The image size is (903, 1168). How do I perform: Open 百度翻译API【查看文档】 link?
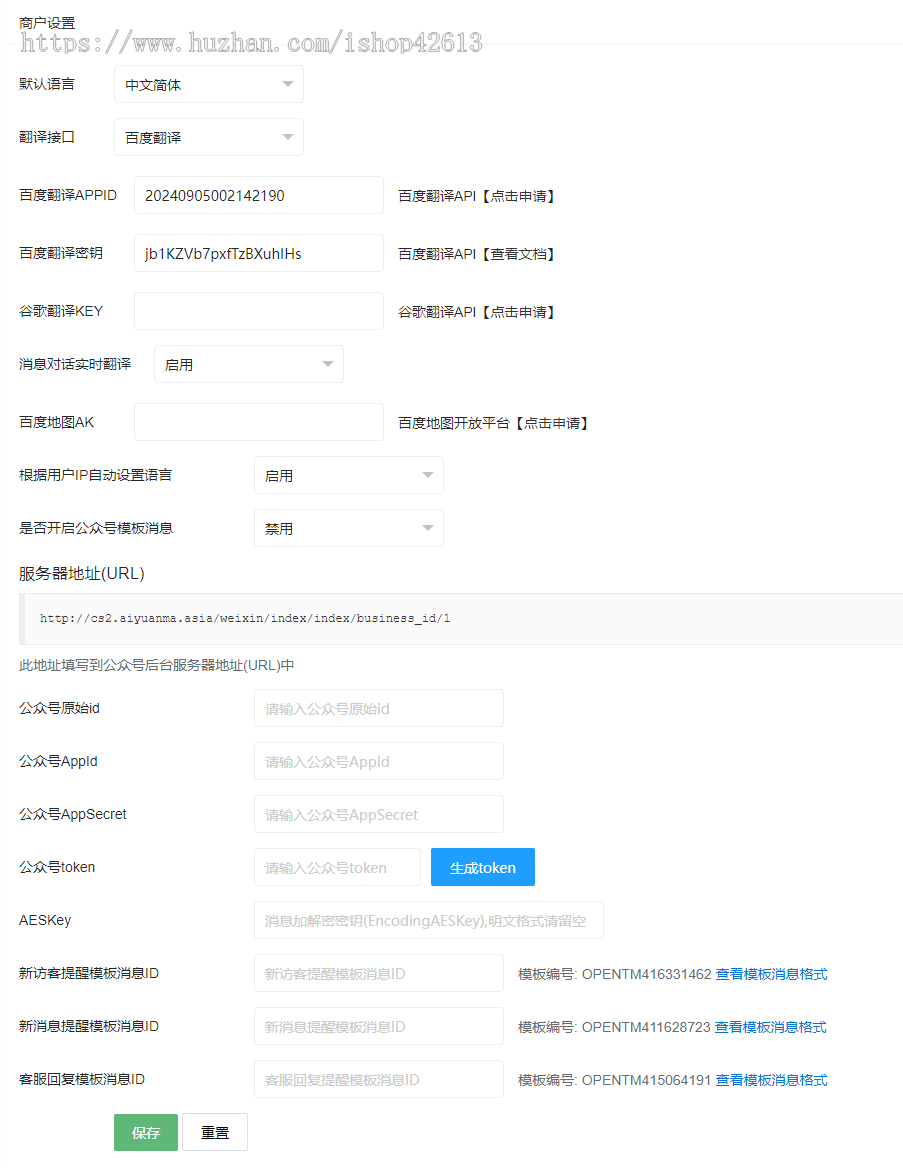(478, 254)
